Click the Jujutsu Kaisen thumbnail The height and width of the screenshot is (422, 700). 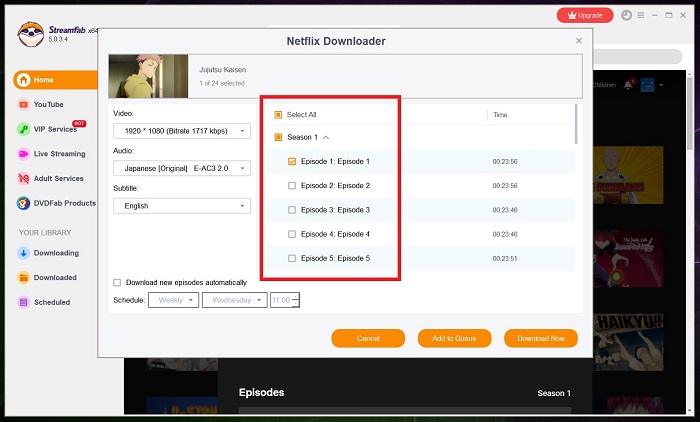point(148,76)
